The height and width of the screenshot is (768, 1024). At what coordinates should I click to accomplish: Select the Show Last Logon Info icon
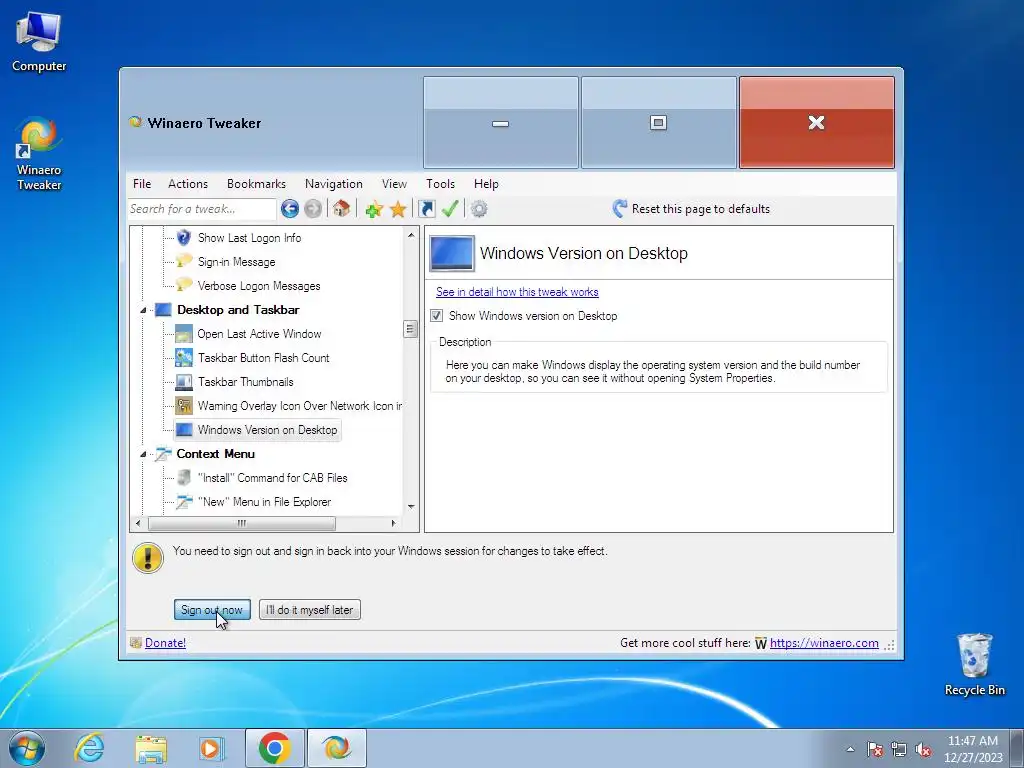click(184, 238)
